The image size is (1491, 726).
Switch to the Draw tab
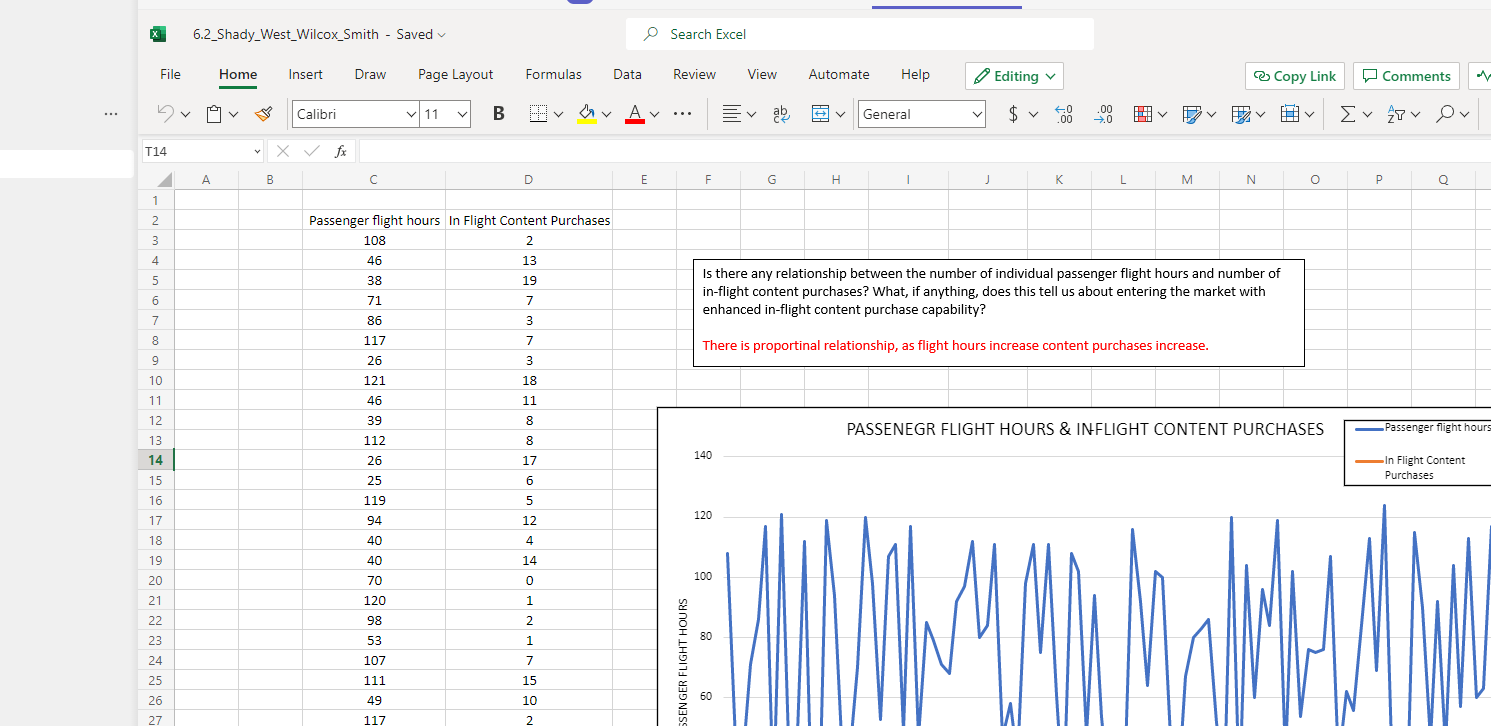tap(370, 75)
